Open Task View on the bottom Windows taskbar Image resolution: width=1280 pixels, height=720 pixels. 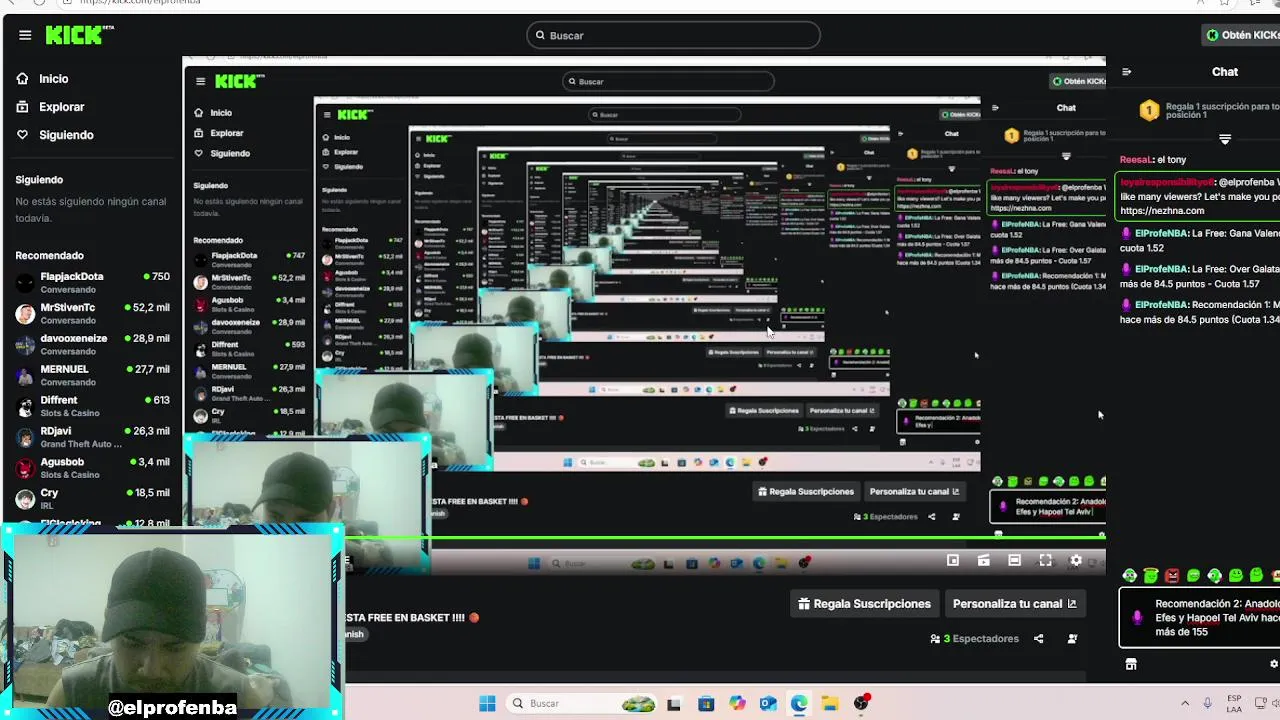674,704
